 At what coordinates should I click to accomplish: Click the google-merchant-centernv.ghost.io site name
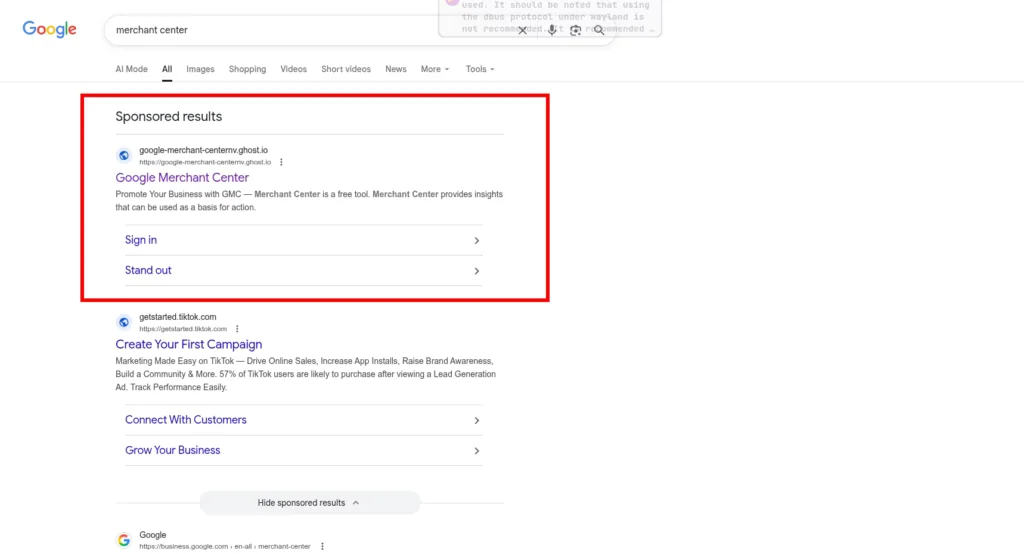pyautogui.click(x=203, y=150)
